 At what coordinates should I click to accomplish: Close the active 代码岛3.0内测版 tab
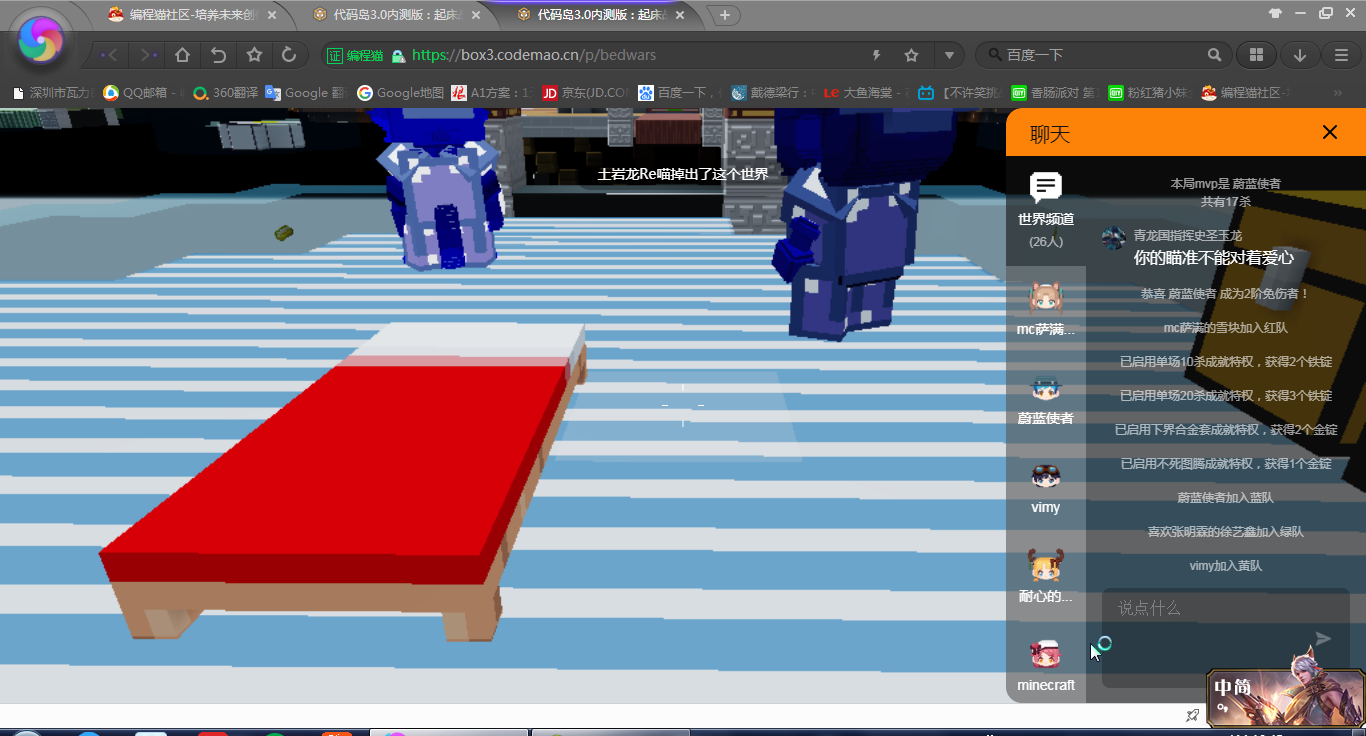click(x=681, y=15)
